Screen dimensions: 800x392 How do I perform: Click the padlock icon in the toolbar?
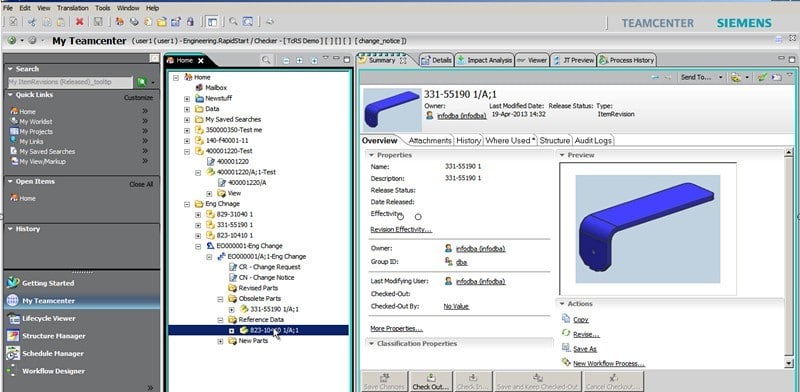pos(190,22)
